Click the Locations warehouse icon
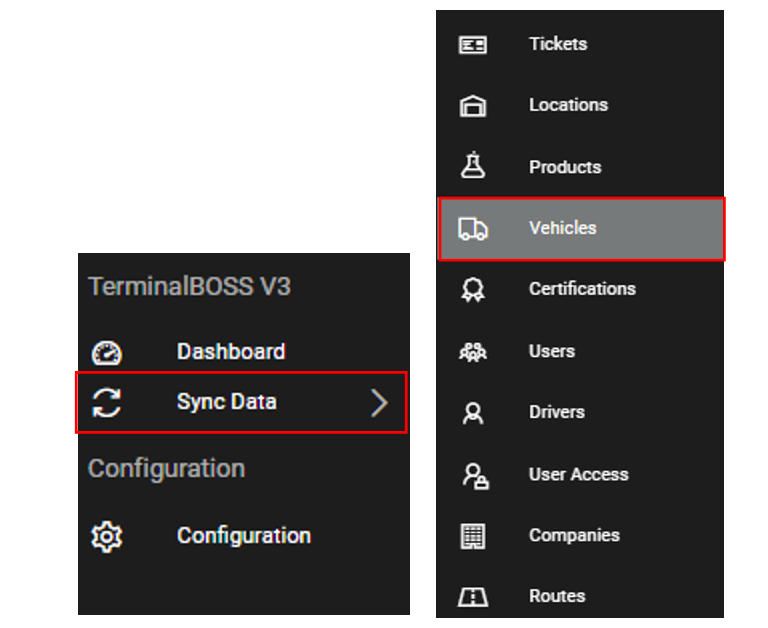The image size is (768, 628). click(x=473, y=106)
